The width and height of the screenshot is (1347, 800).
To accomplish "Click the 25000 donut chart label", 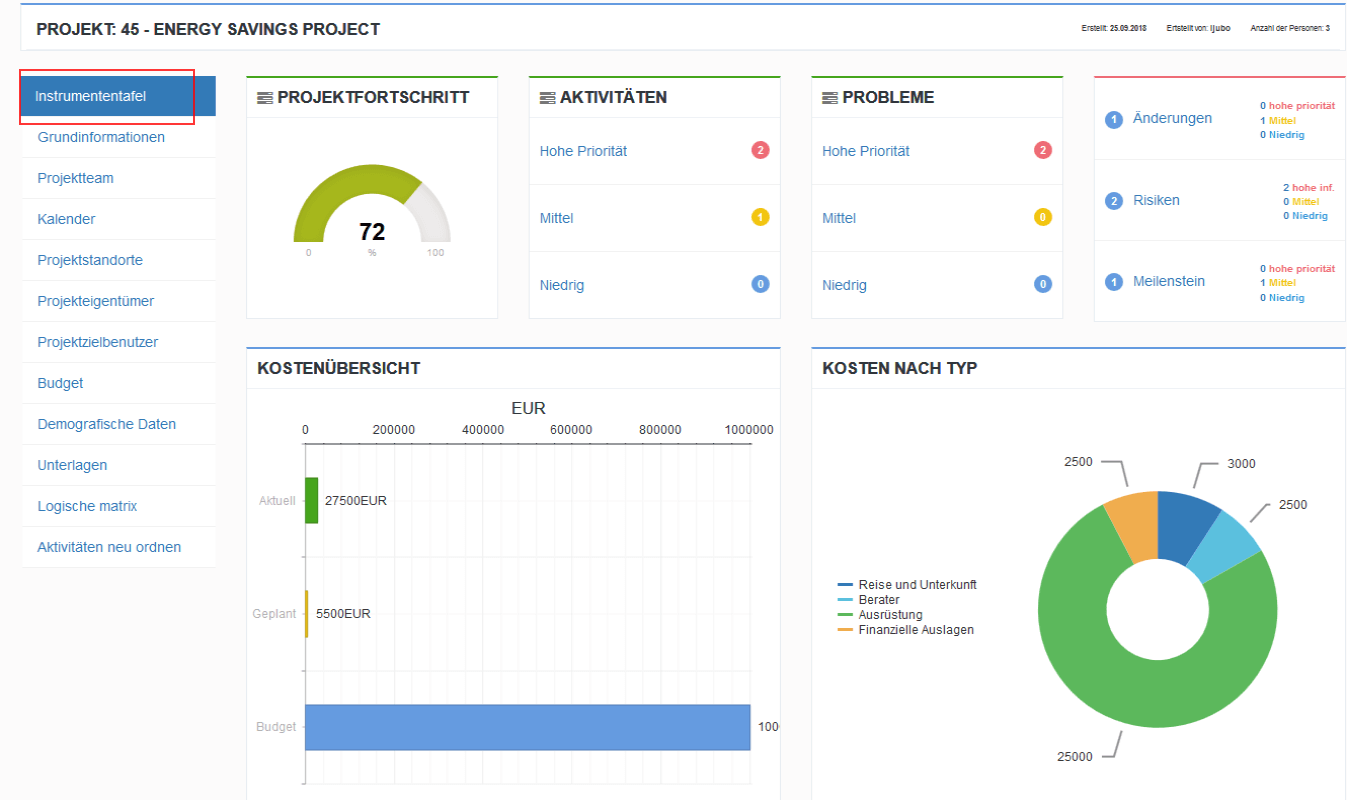I will pos(1075,757).
